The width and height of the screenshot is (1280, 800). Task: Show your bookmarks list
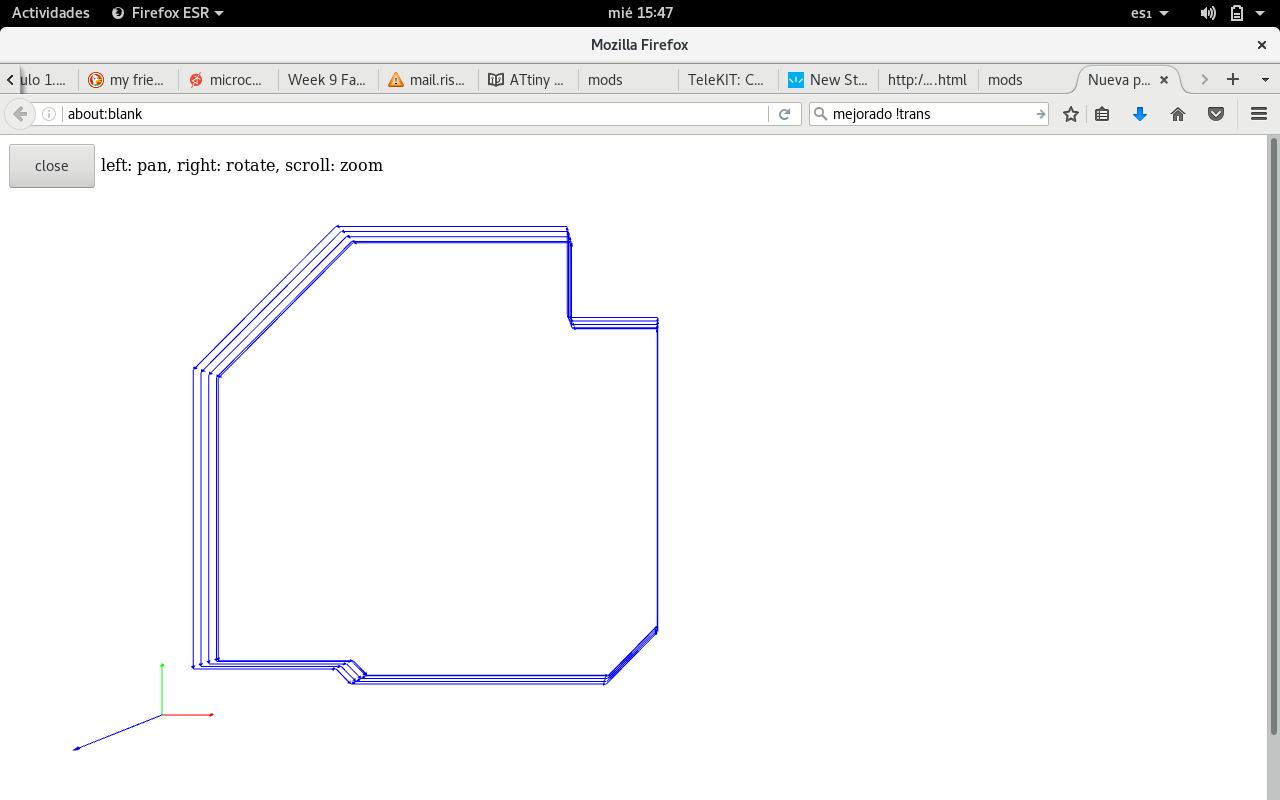tap(1102, 114)
